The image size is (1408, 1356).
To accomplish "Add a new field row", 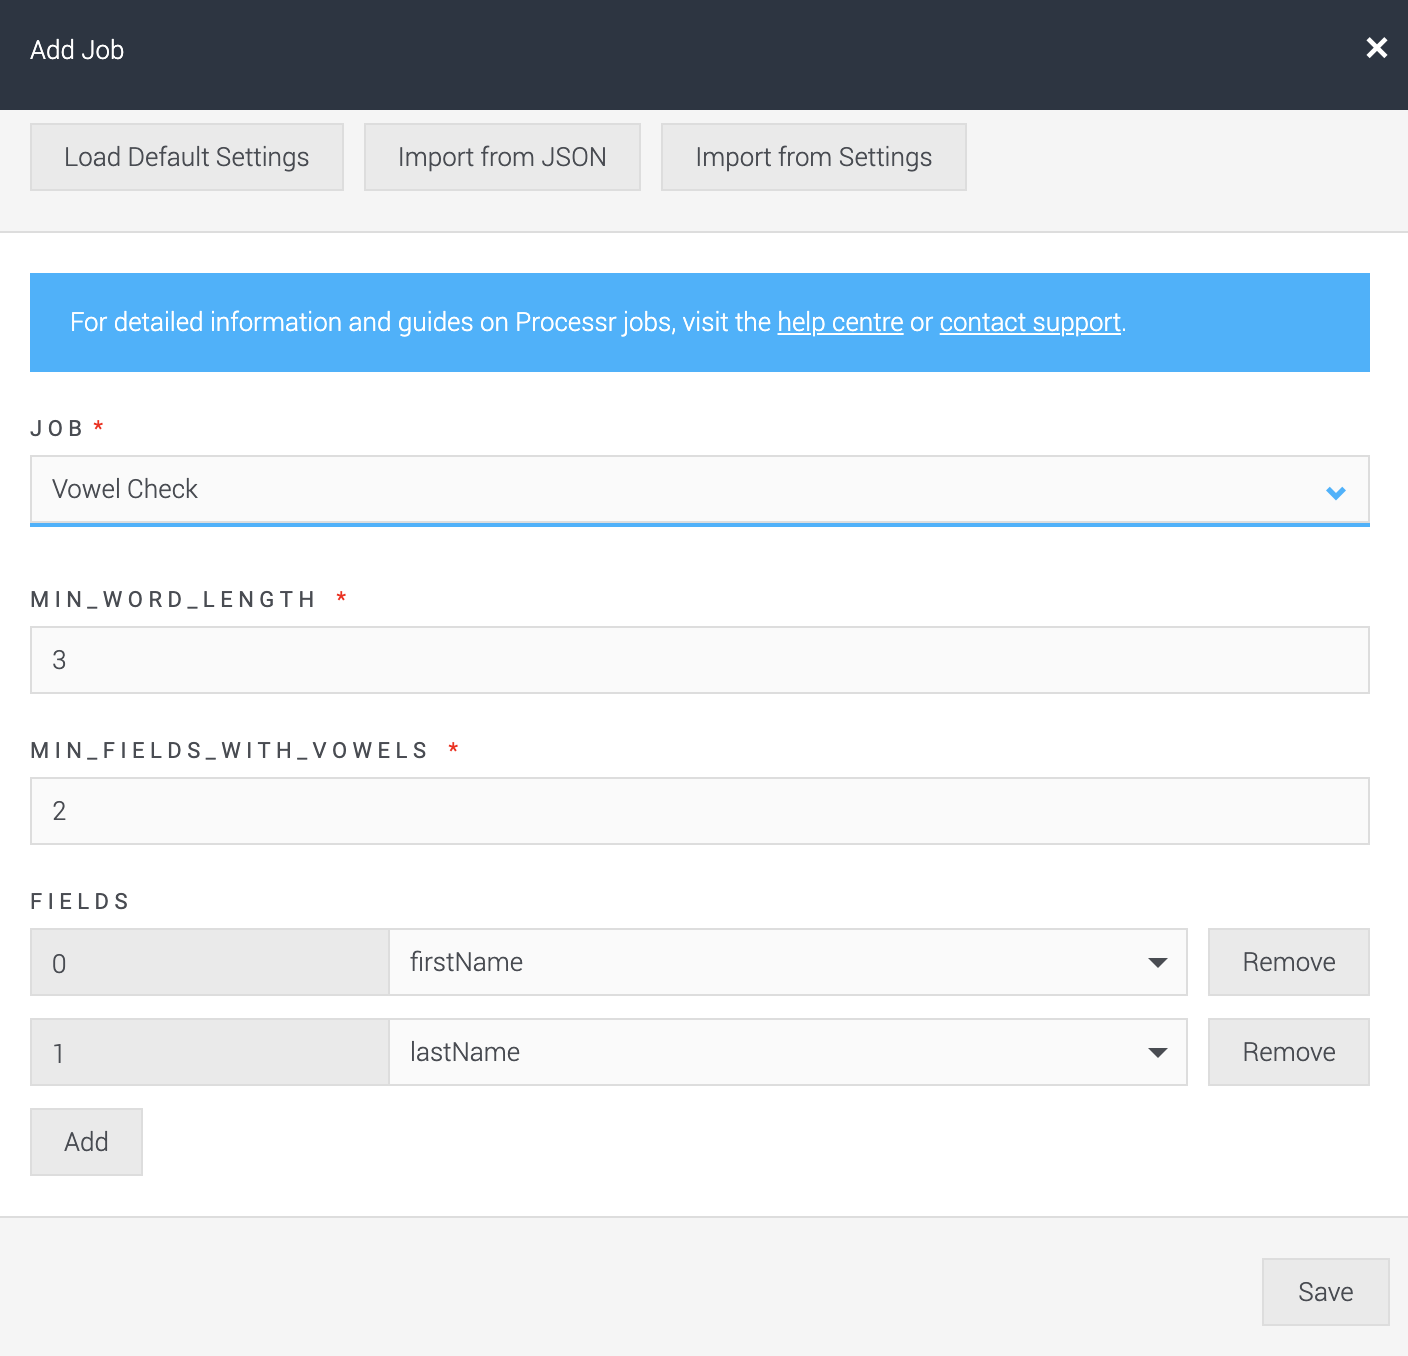I will tap(86, 1141).
